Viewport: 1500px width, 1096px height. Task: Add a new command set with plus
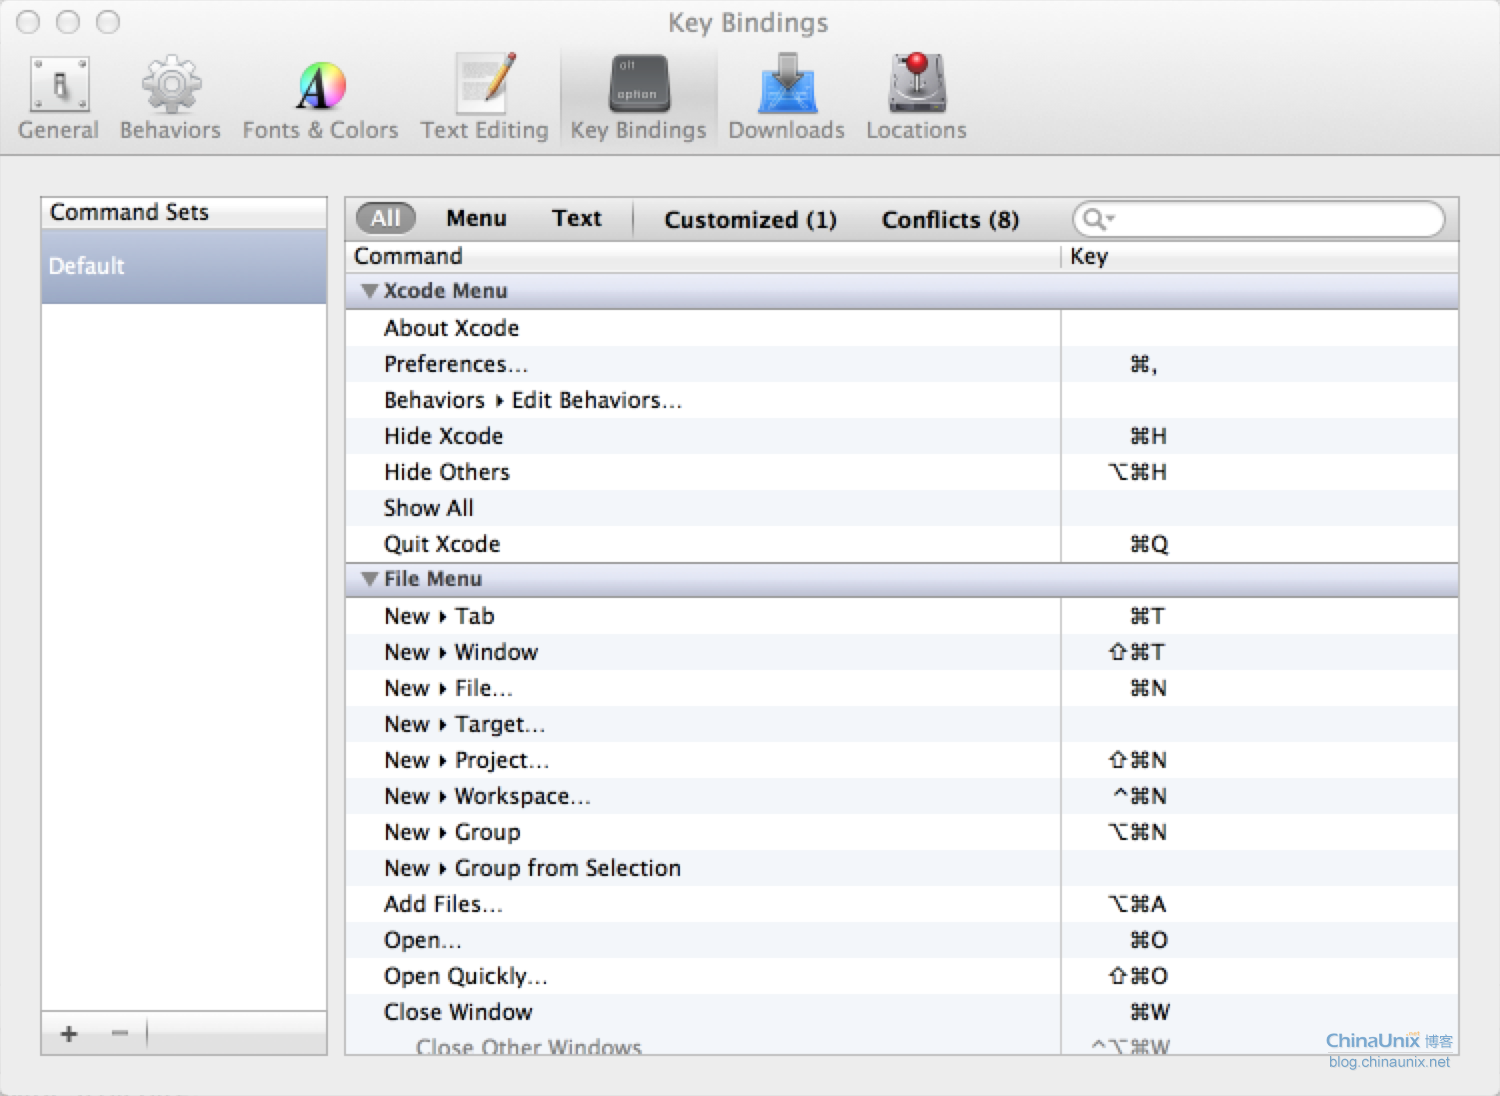click(x=69, y=1033)
